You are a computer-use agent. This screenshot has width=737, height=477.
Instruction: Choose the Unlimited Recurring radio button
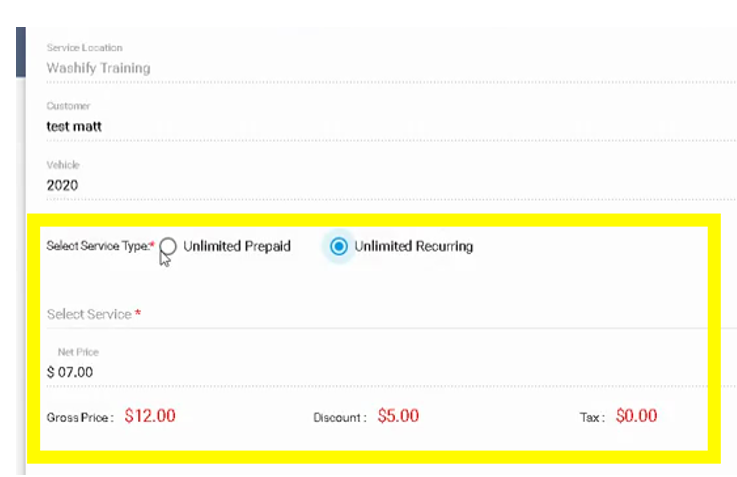tap(339, 246)
